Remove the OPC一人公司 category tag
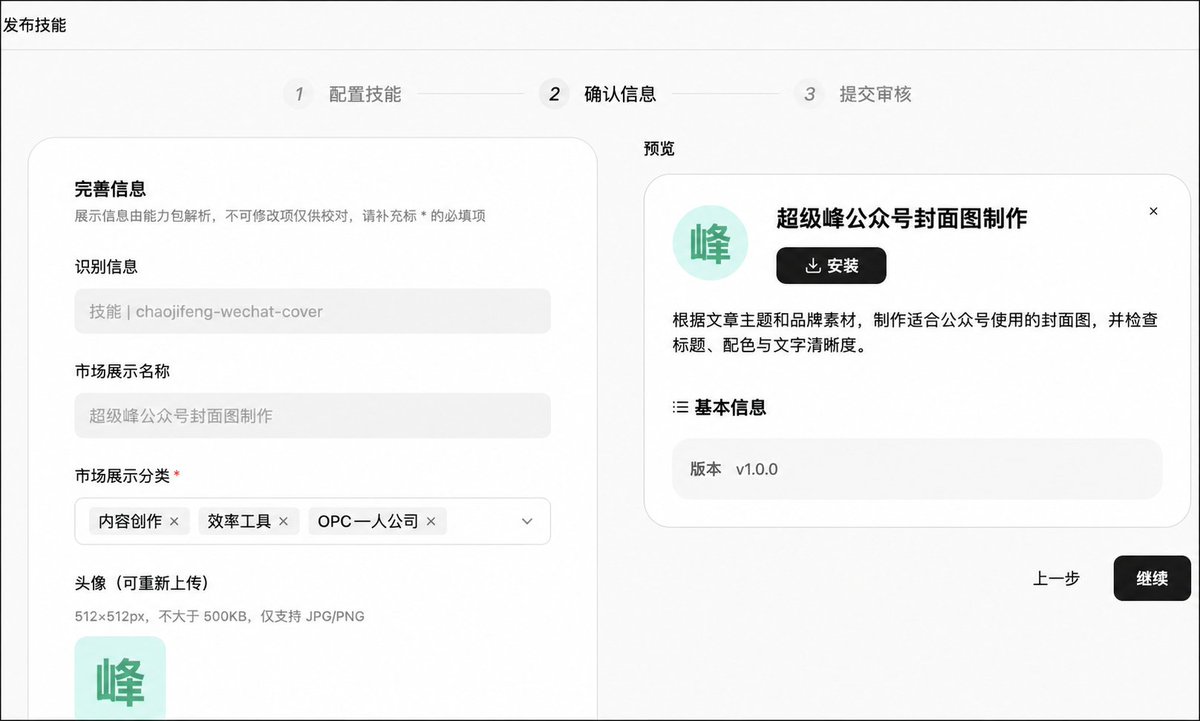The width and height of the screenshot is (1200, 721). tap(431, 521)
